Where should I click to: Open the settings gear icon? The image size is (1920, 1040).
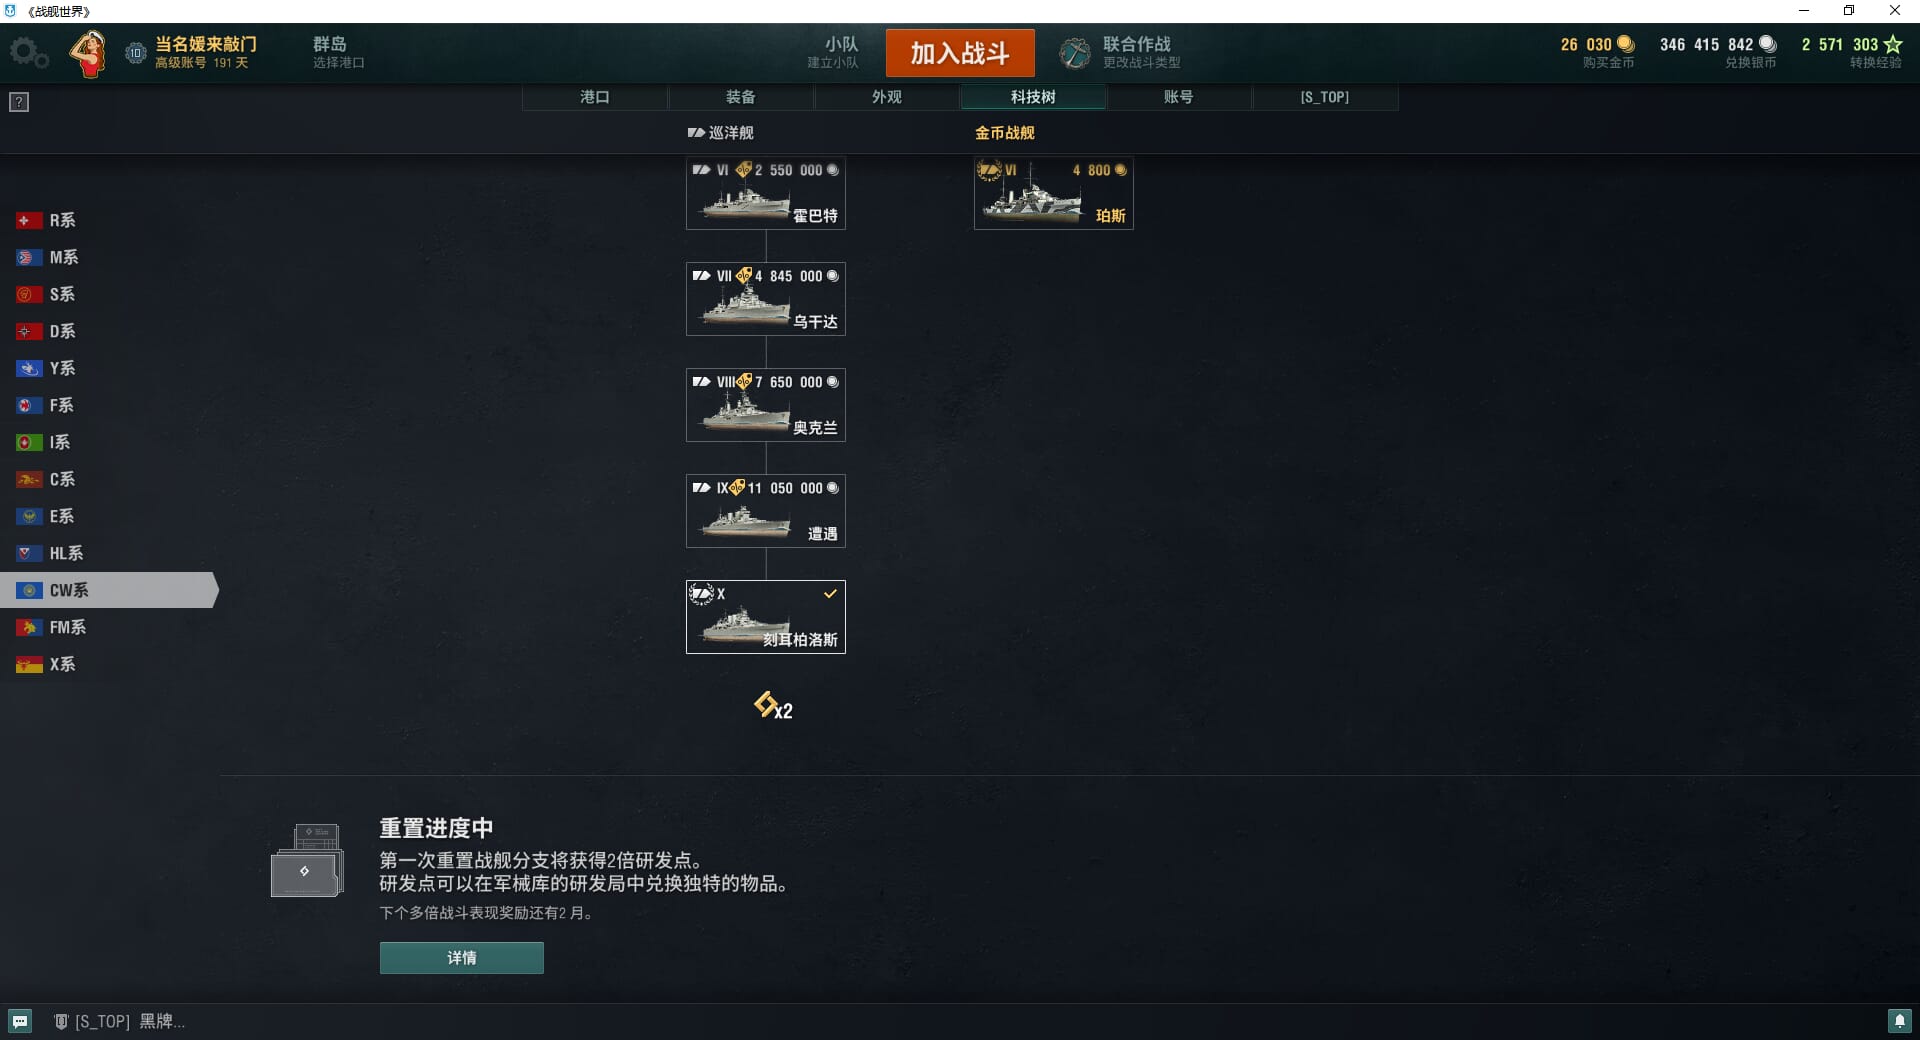pos(28,53)
